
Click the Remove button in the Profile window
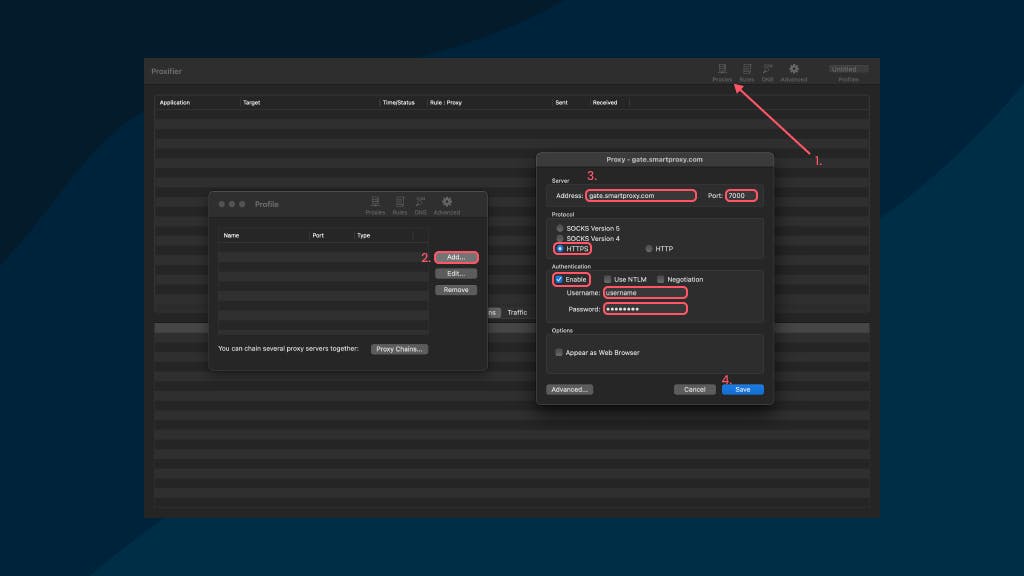tap(456, 290)
